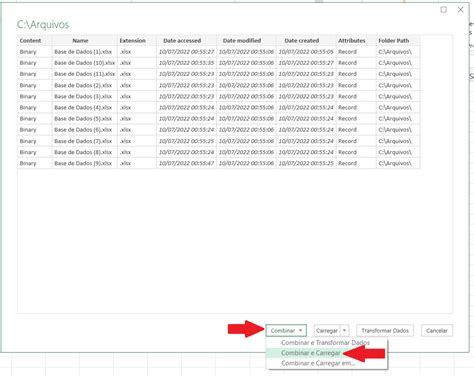Select Base de Dados (6).xlsx name cell
474x376 pixels.
[x=83, y=130]
